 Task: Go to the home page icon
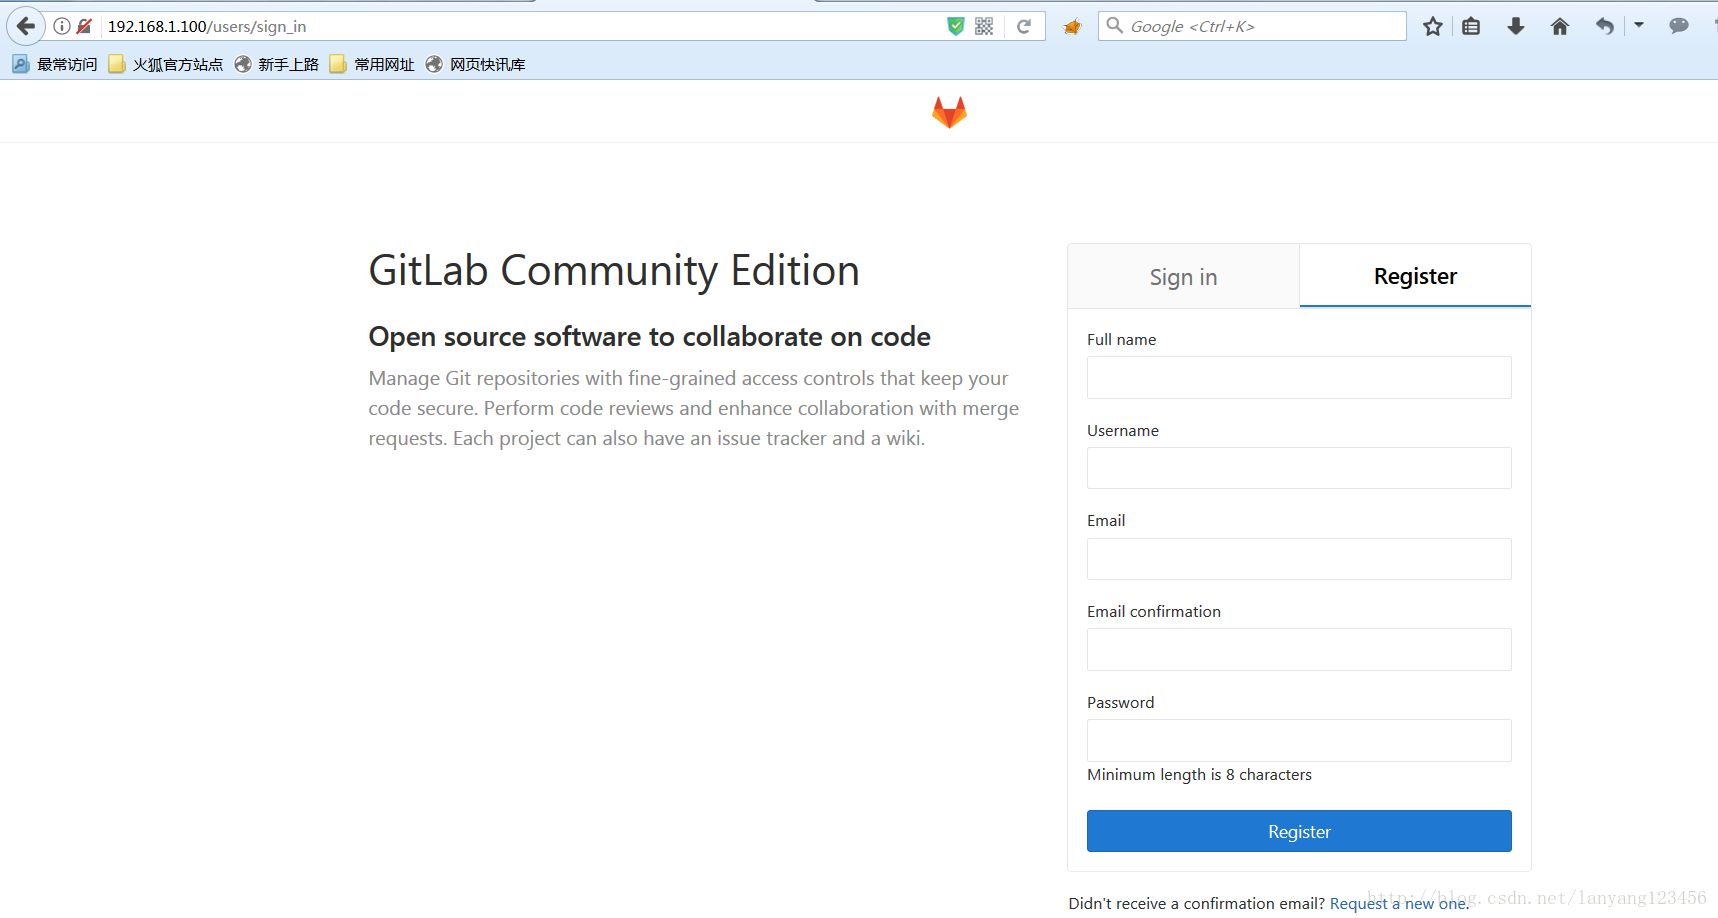(x=1560, y=26)
